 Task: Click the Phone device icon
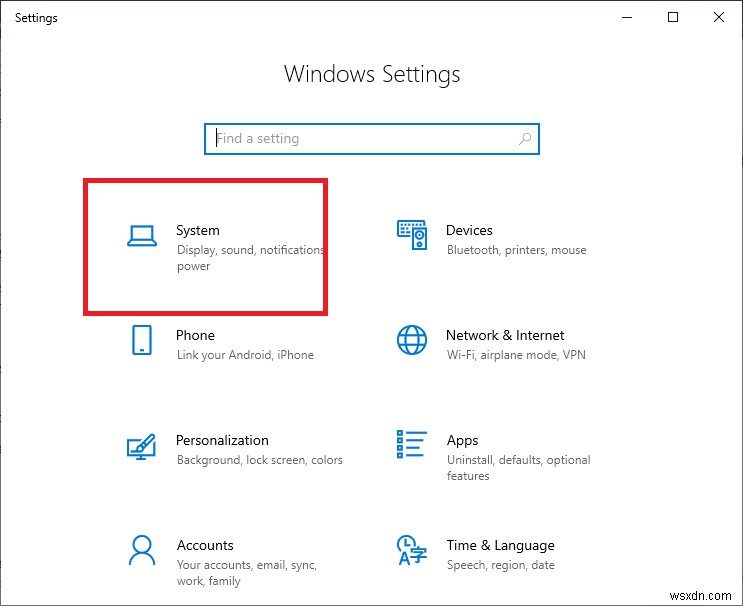point(142,340)
